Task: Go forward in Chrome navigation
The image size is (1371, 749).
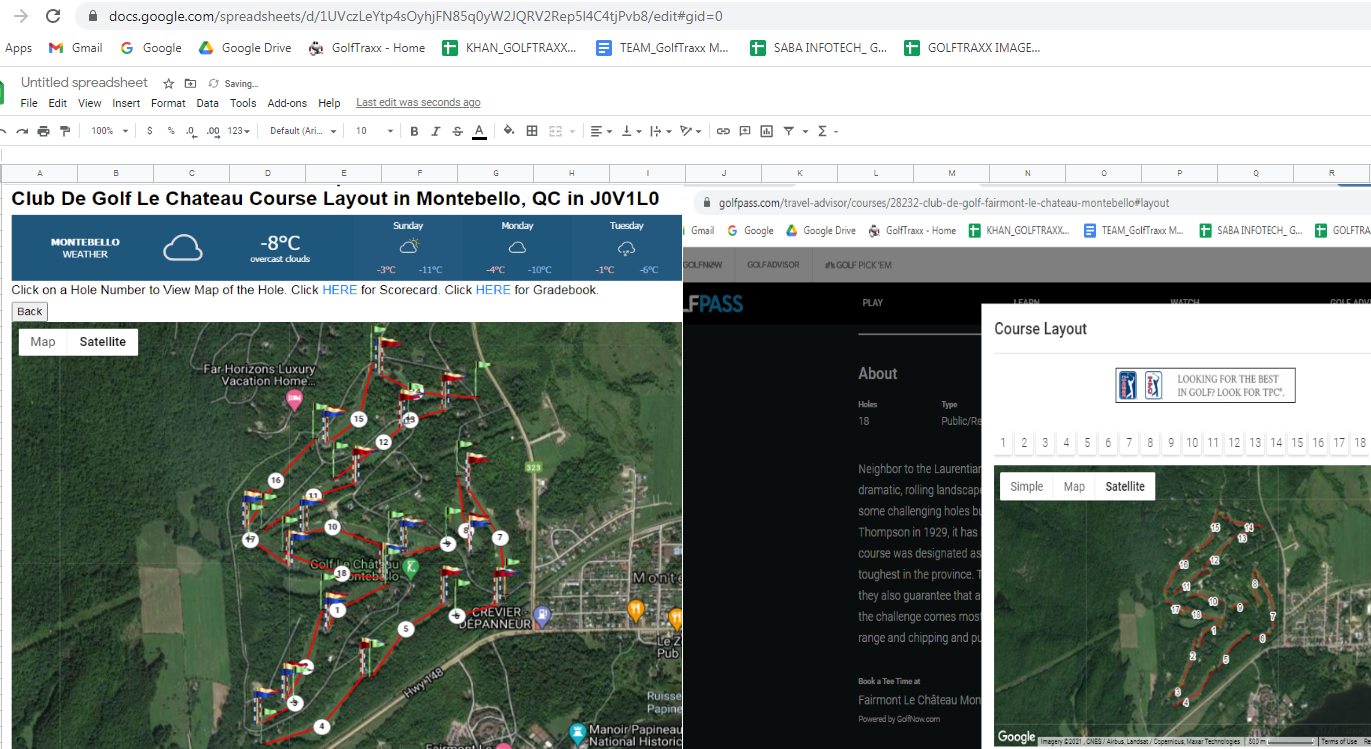Action: point(20,16)
